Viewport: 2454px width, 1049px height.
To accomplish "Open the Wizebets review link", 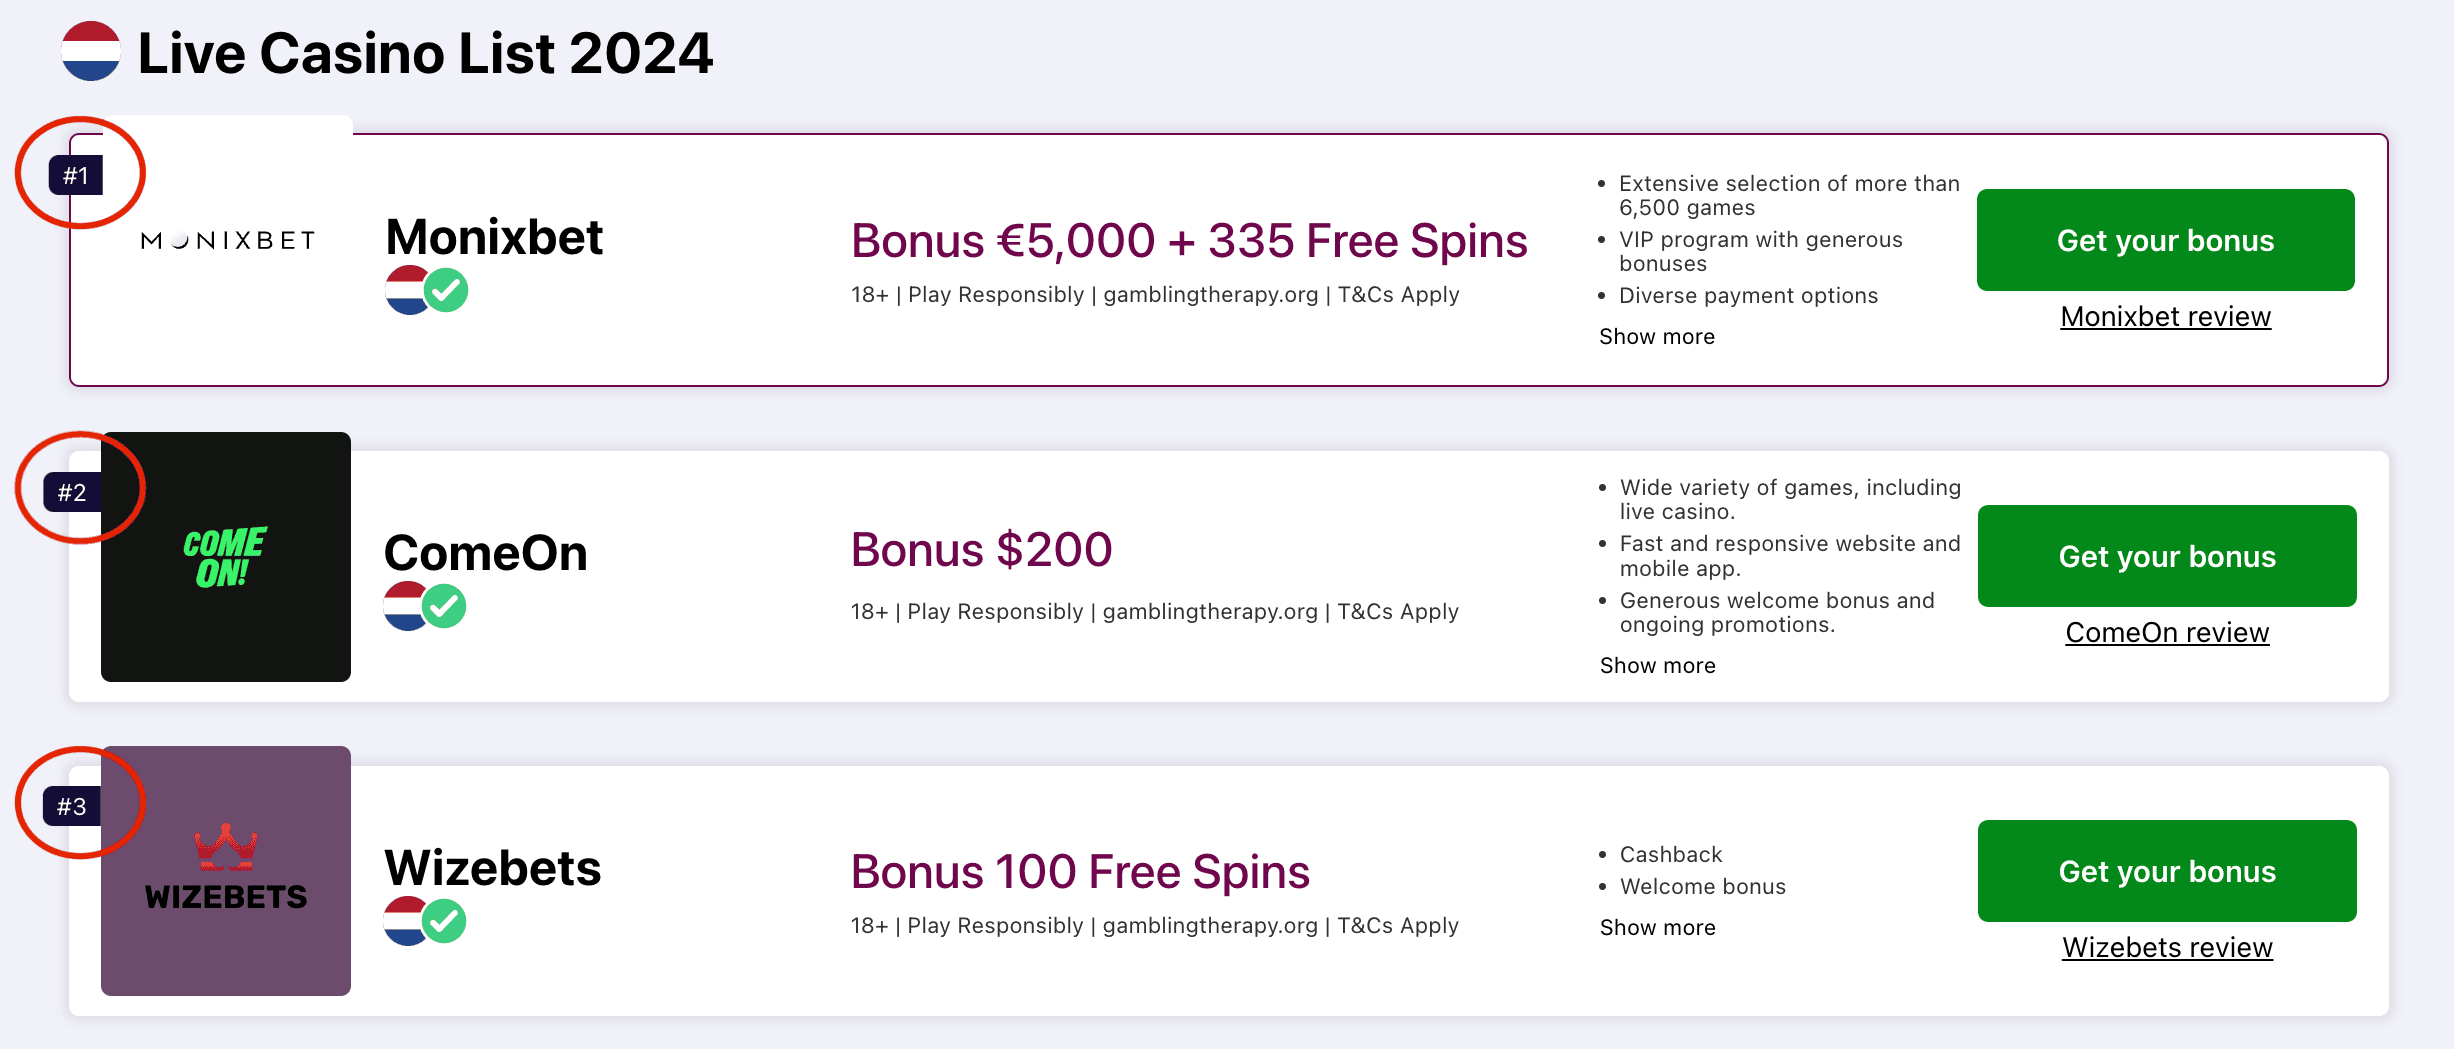I will click(2167, 948).
